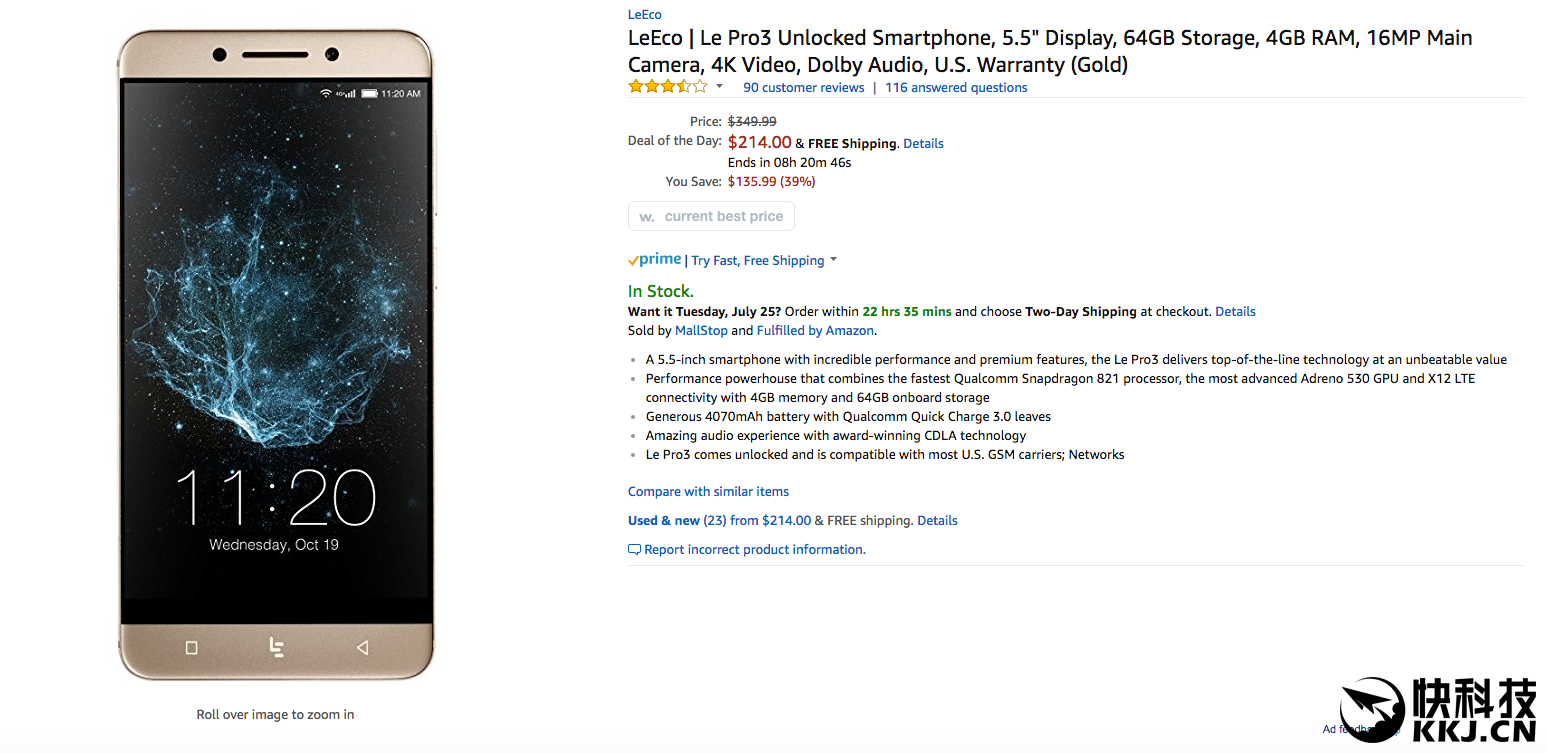Screen dimensions: 1546x753
Task: Click the gold Le Pro3 phone image
Action: [275, 355]
